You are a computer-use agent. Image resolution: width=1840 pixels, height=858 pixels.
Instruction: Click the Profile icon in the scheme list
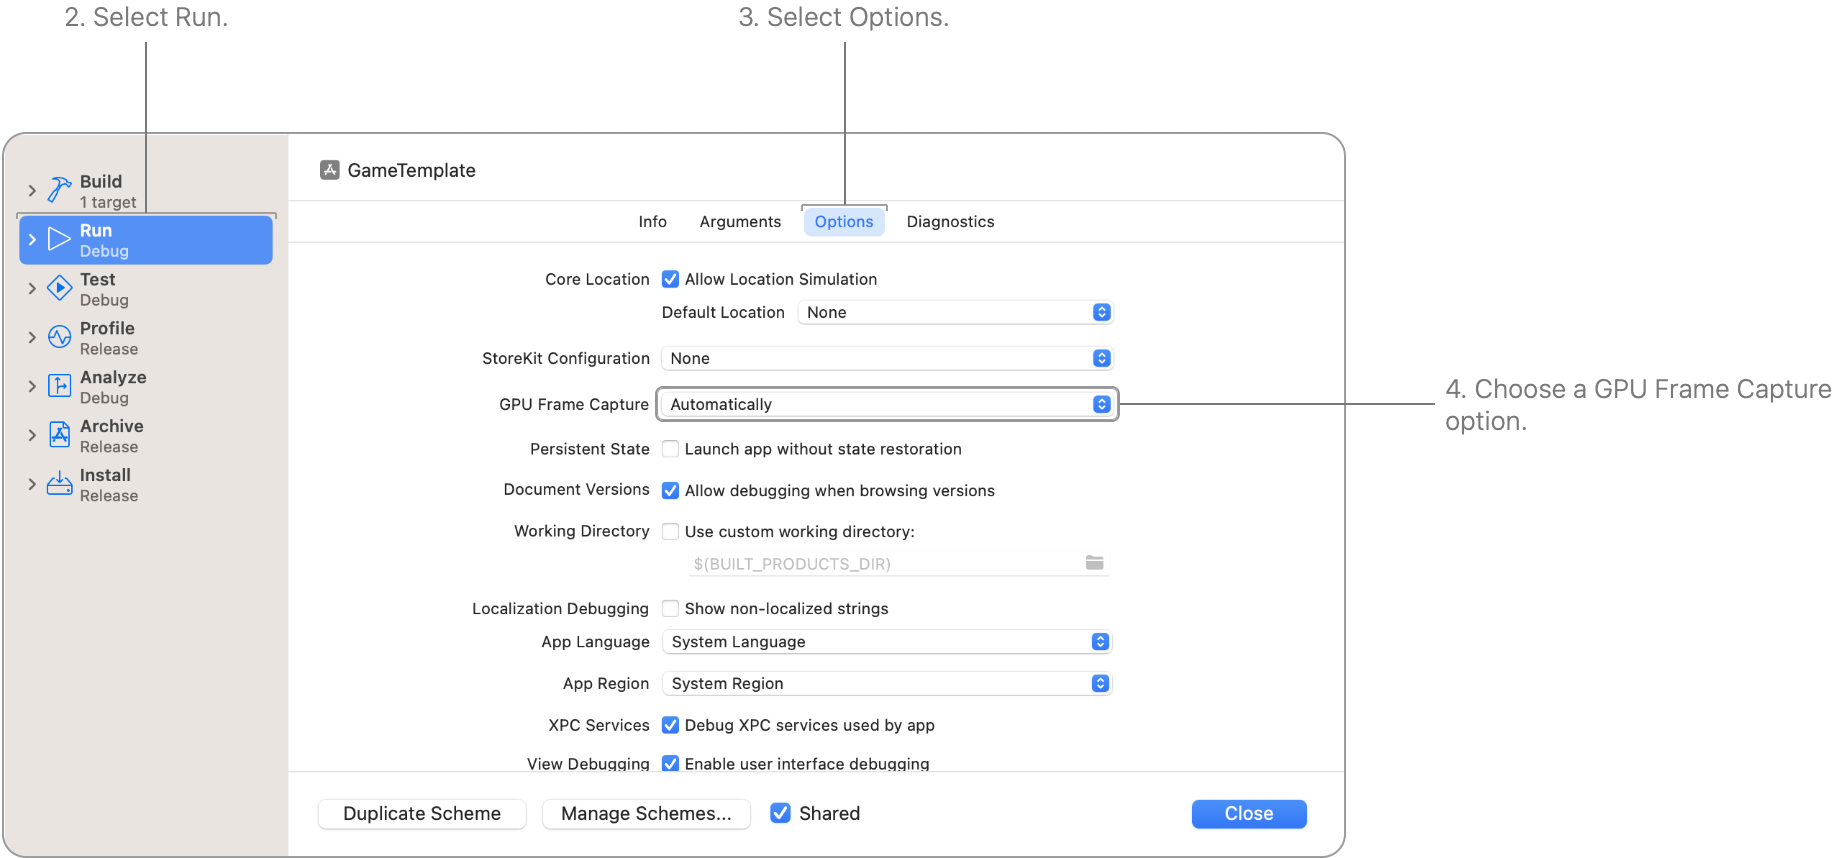click(x=58, y=336)
